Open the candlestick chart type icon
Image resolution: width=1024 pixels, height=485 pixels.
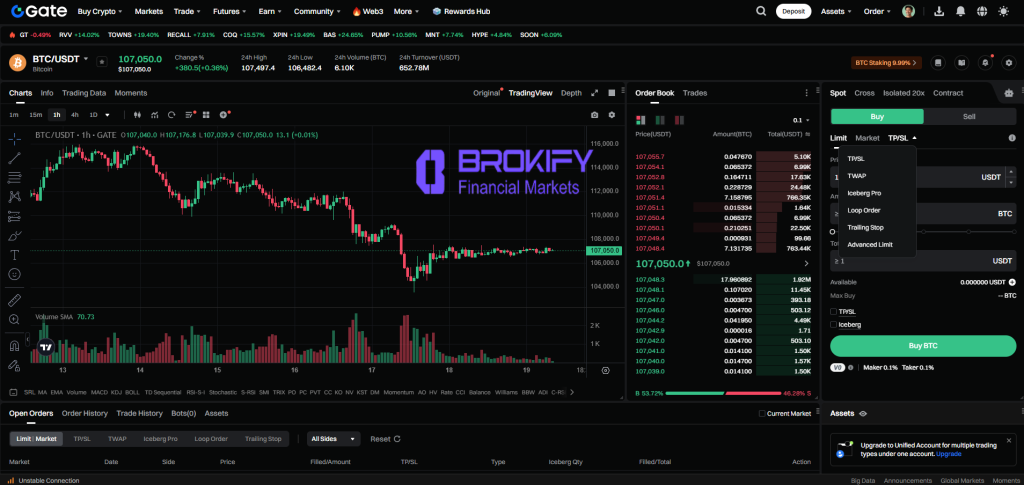pyautogui.click(x=138, y=115)
